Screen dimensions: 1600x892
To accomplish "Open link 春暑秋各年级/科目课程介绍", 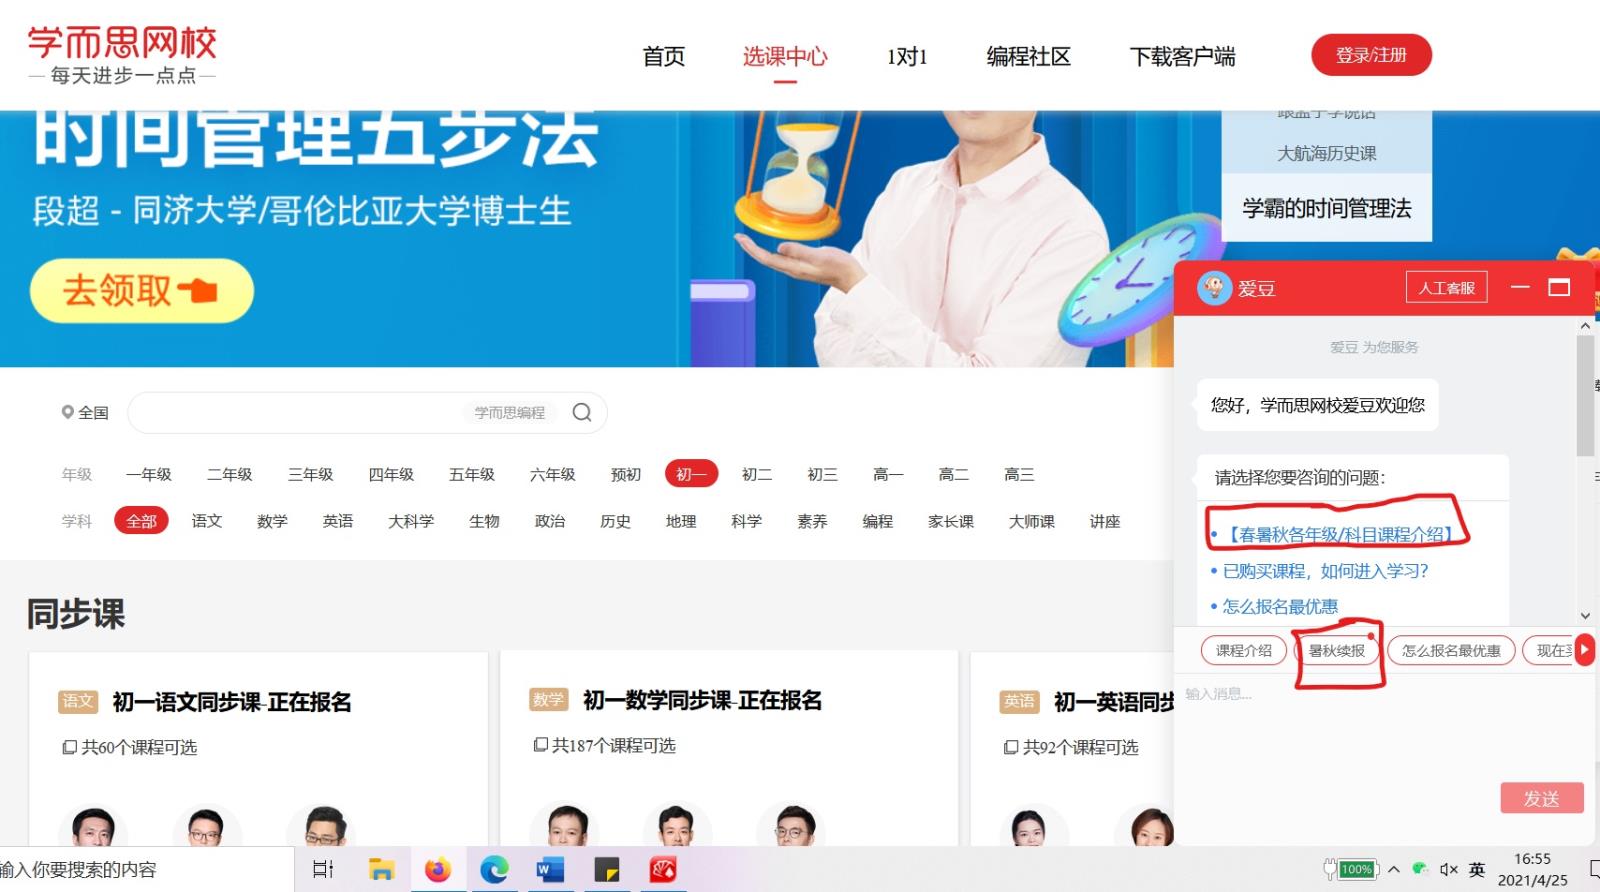I will (1338, 534).
